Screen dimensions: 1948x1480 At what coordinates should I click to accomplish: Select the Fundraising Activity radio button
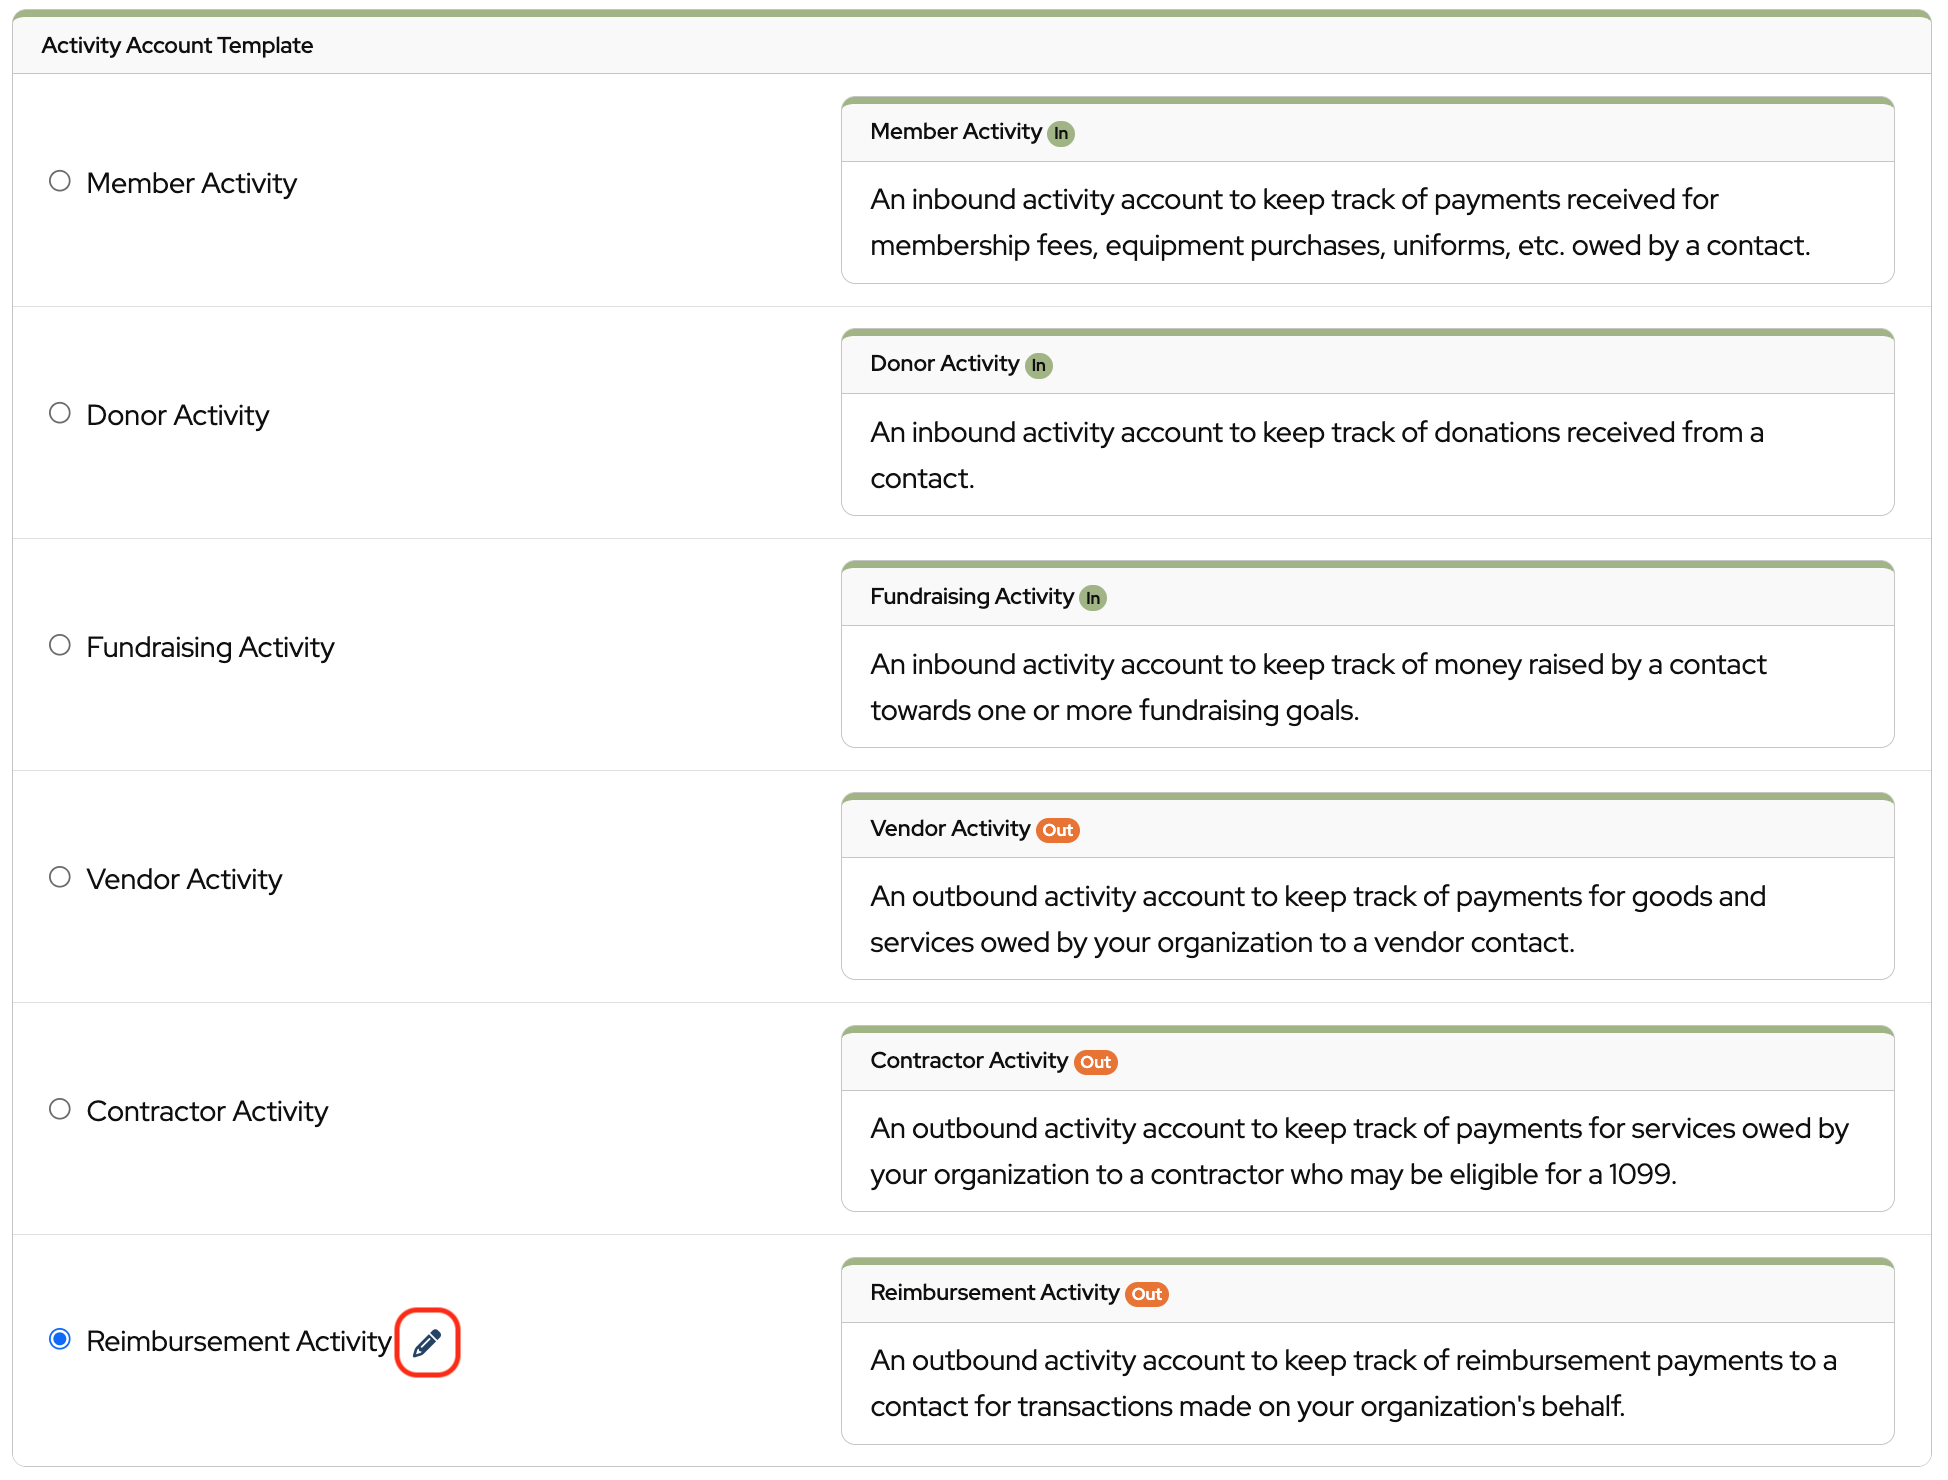60,645
